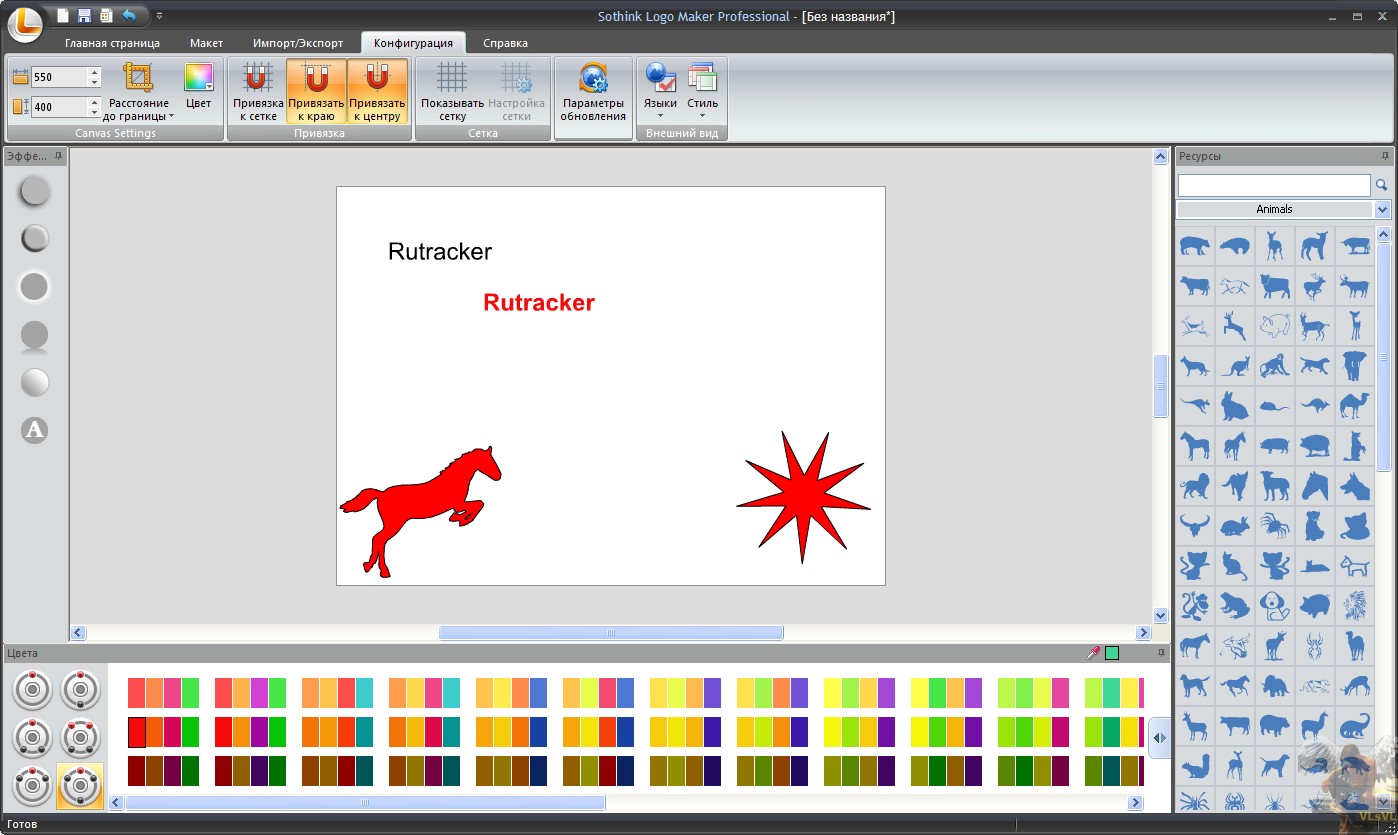
Task: Click the canvas height field showing 400
Action: 60,107
